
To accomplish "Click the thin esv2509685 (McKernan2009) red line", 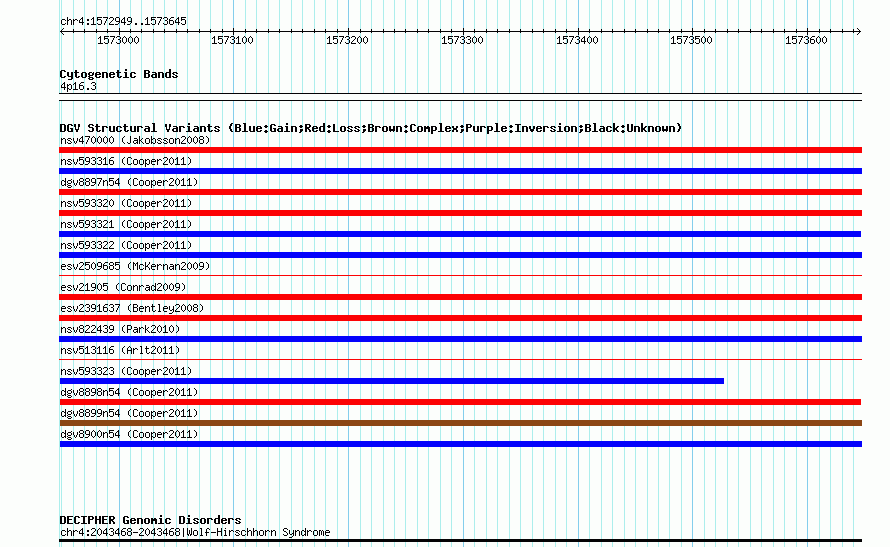I will pyautogui.click(x=460, y=276).
